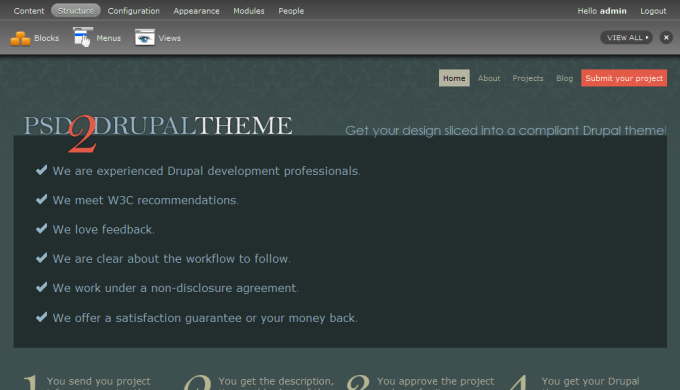680x390 pixels.
Task: Open the Projects page link
Action: 528,78
